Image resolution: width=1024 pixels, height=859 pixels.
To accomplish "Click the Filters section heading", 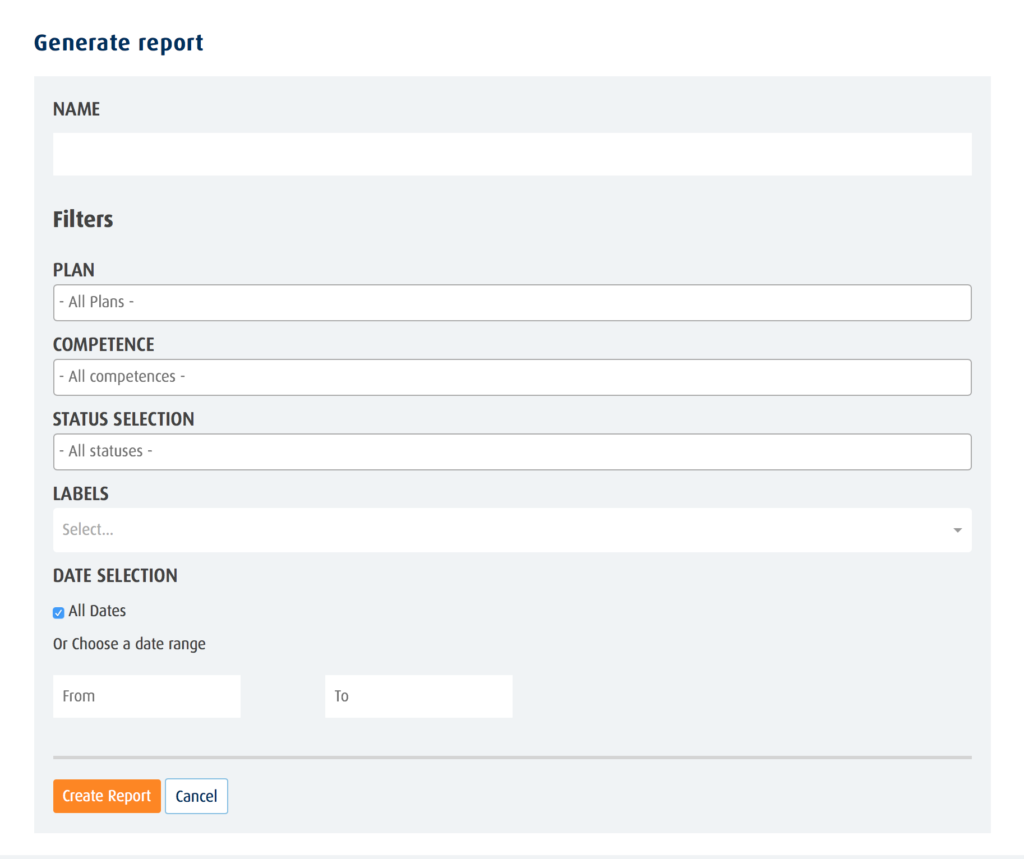I will pyautogui.click(x=83, y=219).
